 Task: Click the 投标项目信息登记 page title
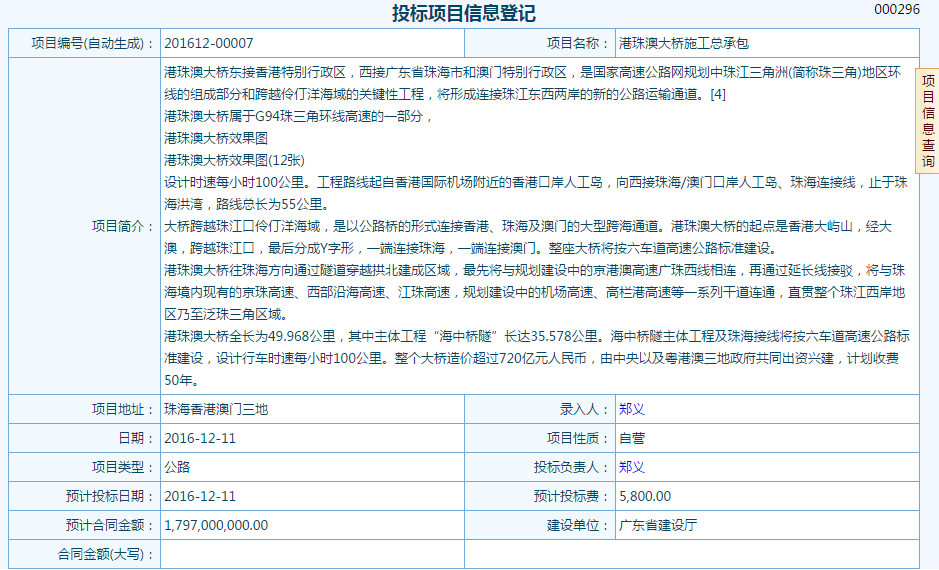click(463, 14)
